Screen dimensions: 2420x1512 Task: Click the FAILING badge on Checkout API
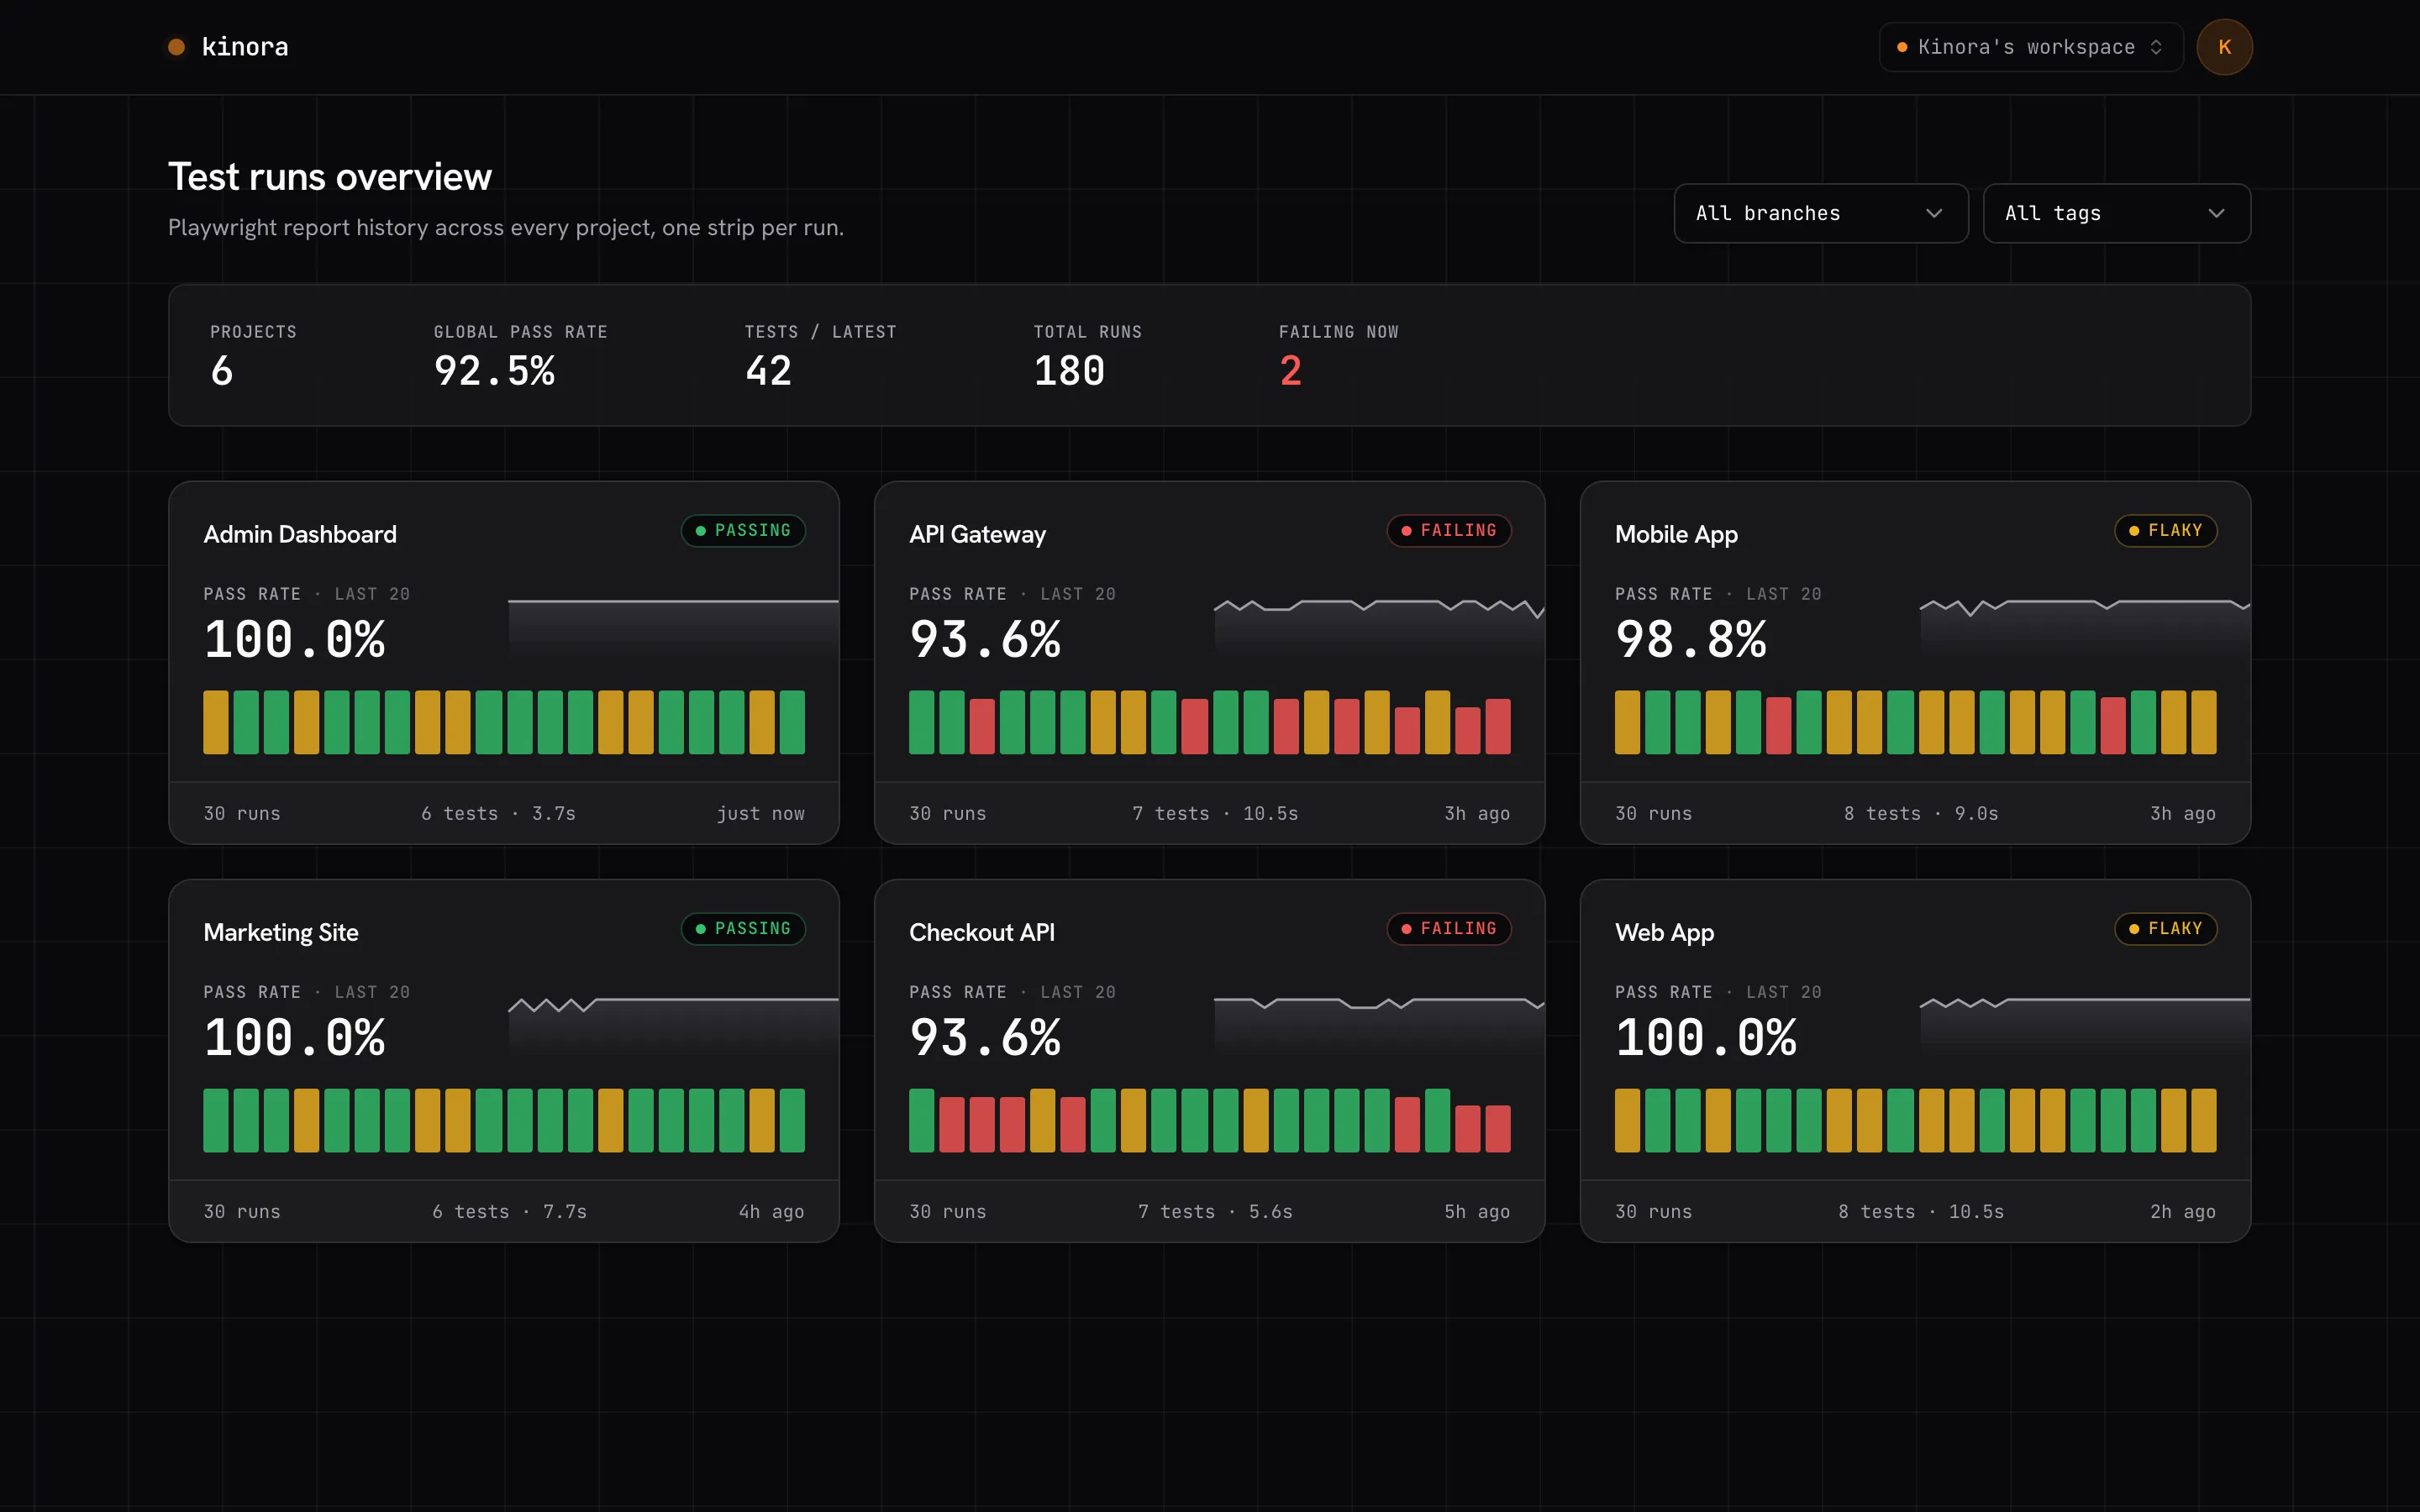coord(1449,929)
